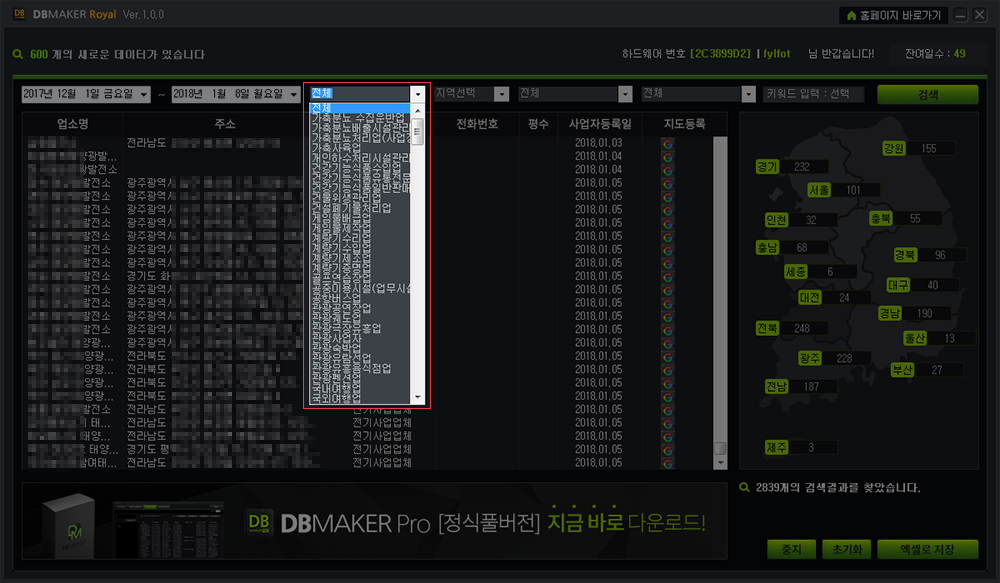
Task: Select the highlighted 전체 option in the category list
Action: [360, 108]
